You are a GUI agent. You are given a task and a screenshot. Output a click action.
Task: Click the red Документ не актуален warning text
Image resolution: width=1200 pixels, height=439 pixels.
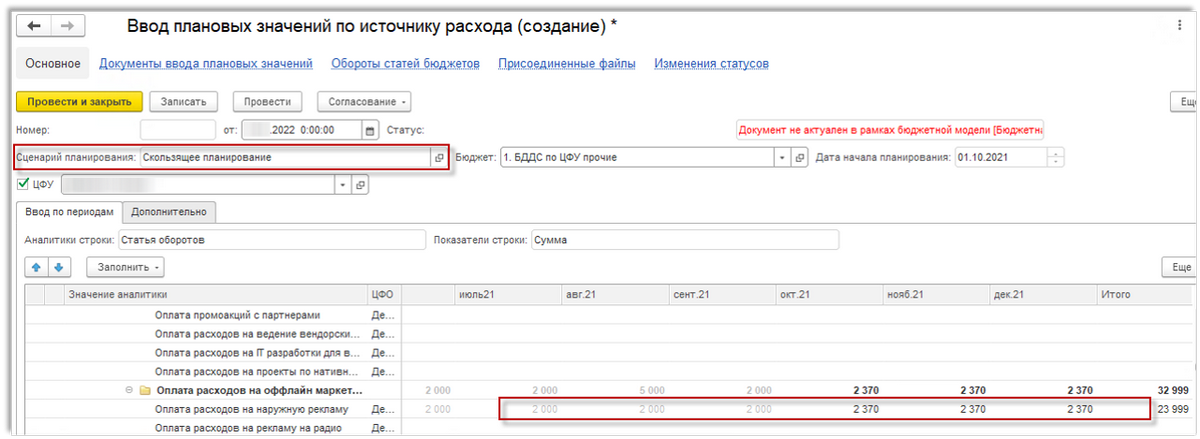click(890, 130)
